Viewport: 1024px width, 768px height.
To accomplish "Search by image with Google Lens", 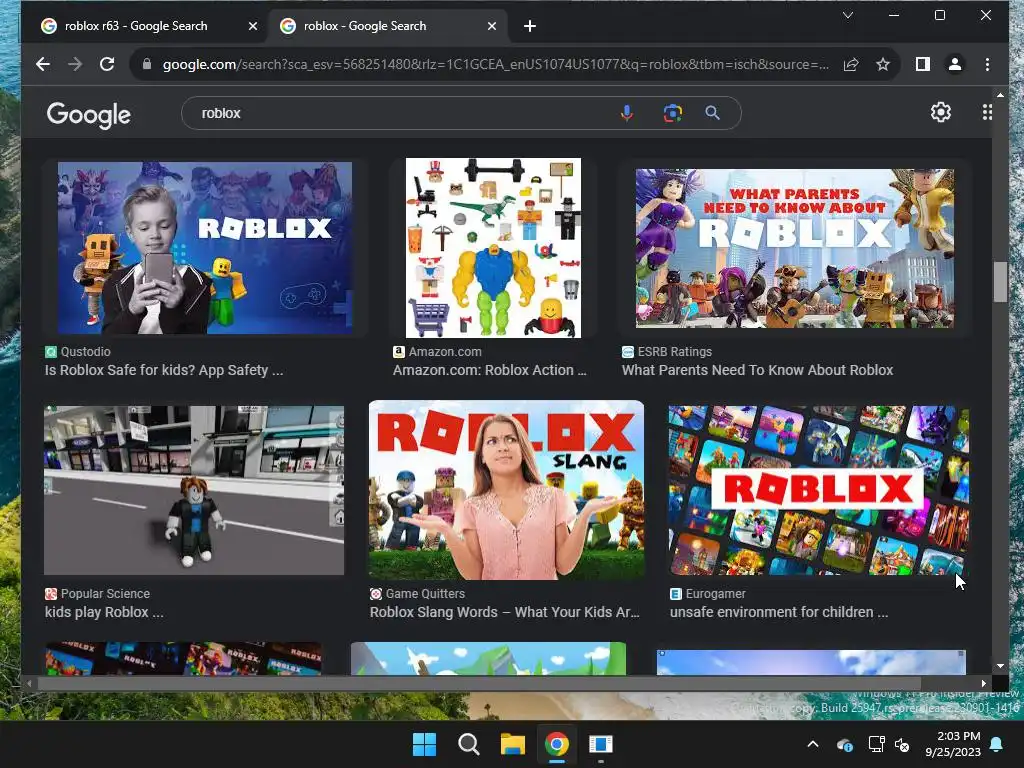I will (673, 113).
